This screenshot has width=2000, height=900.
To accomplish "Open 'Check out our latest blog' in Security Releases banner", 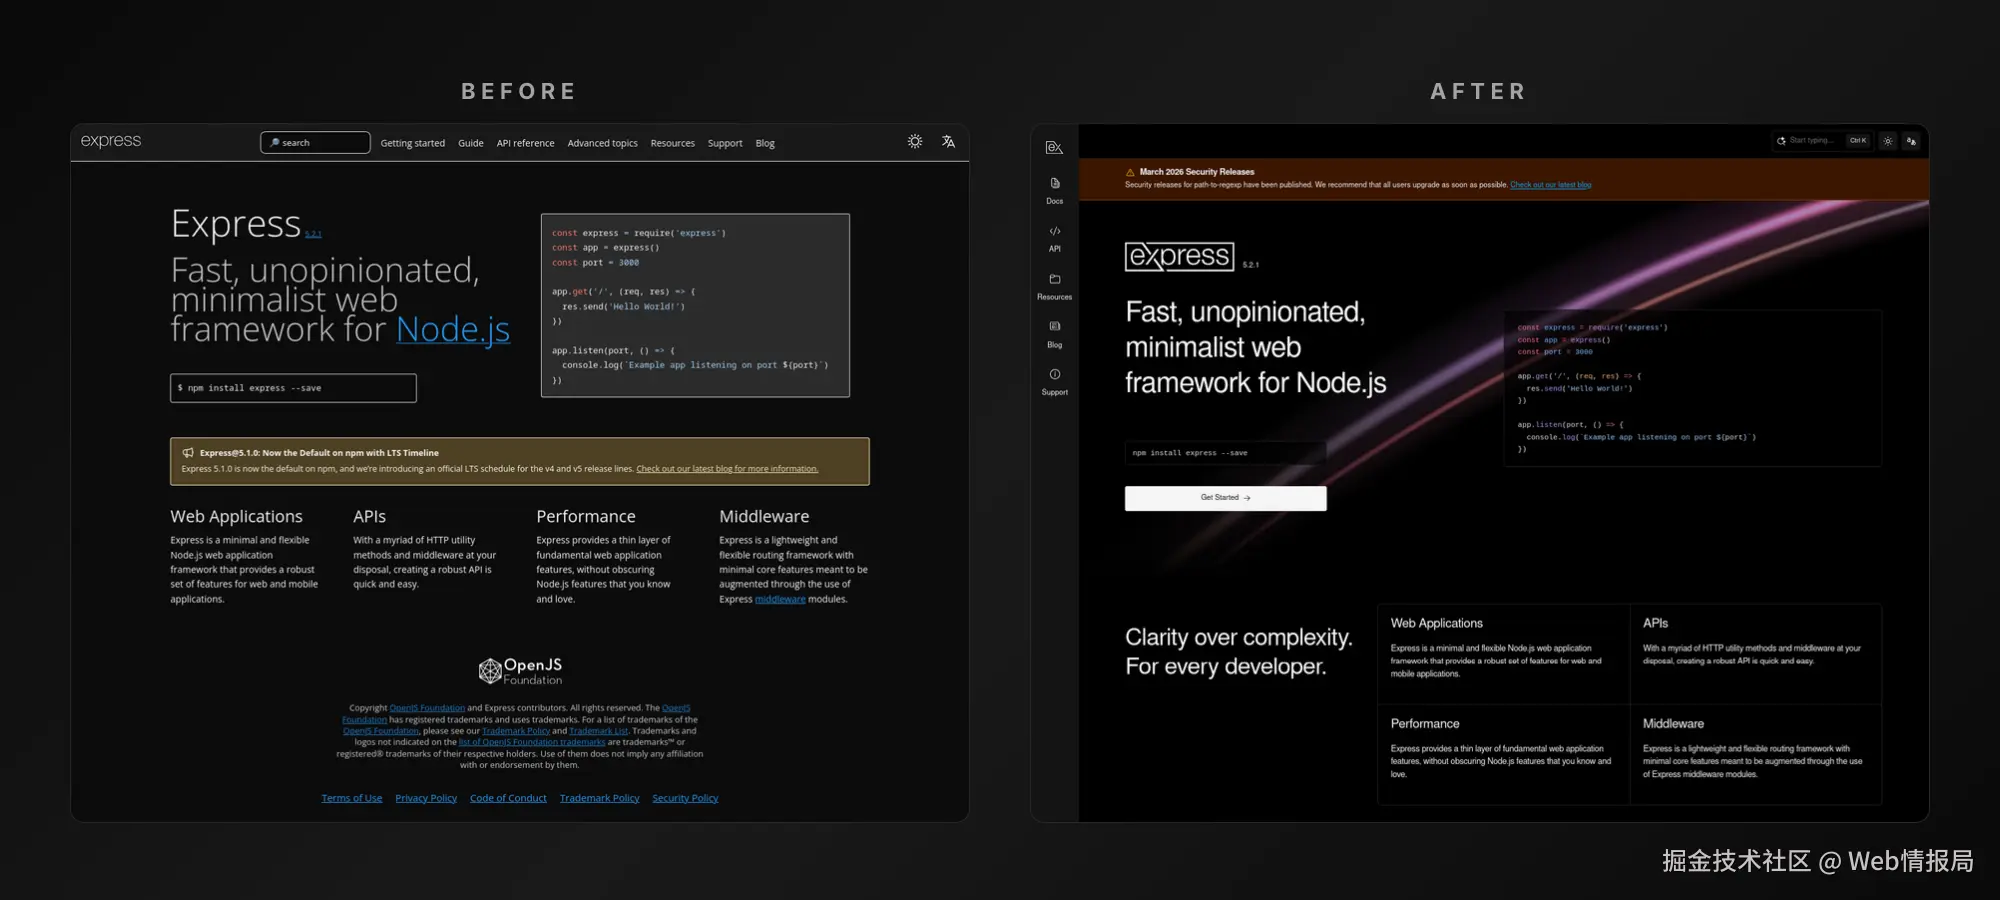I will (1550, 185).
